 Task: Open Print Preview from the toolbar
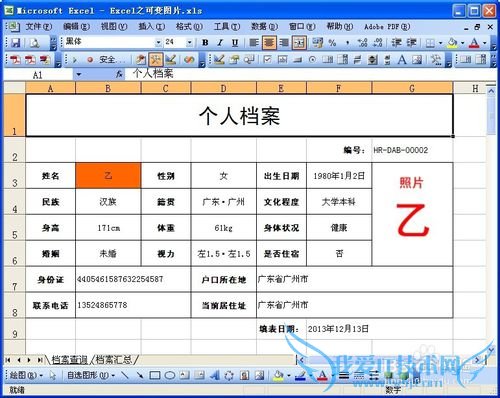[35, 42]
